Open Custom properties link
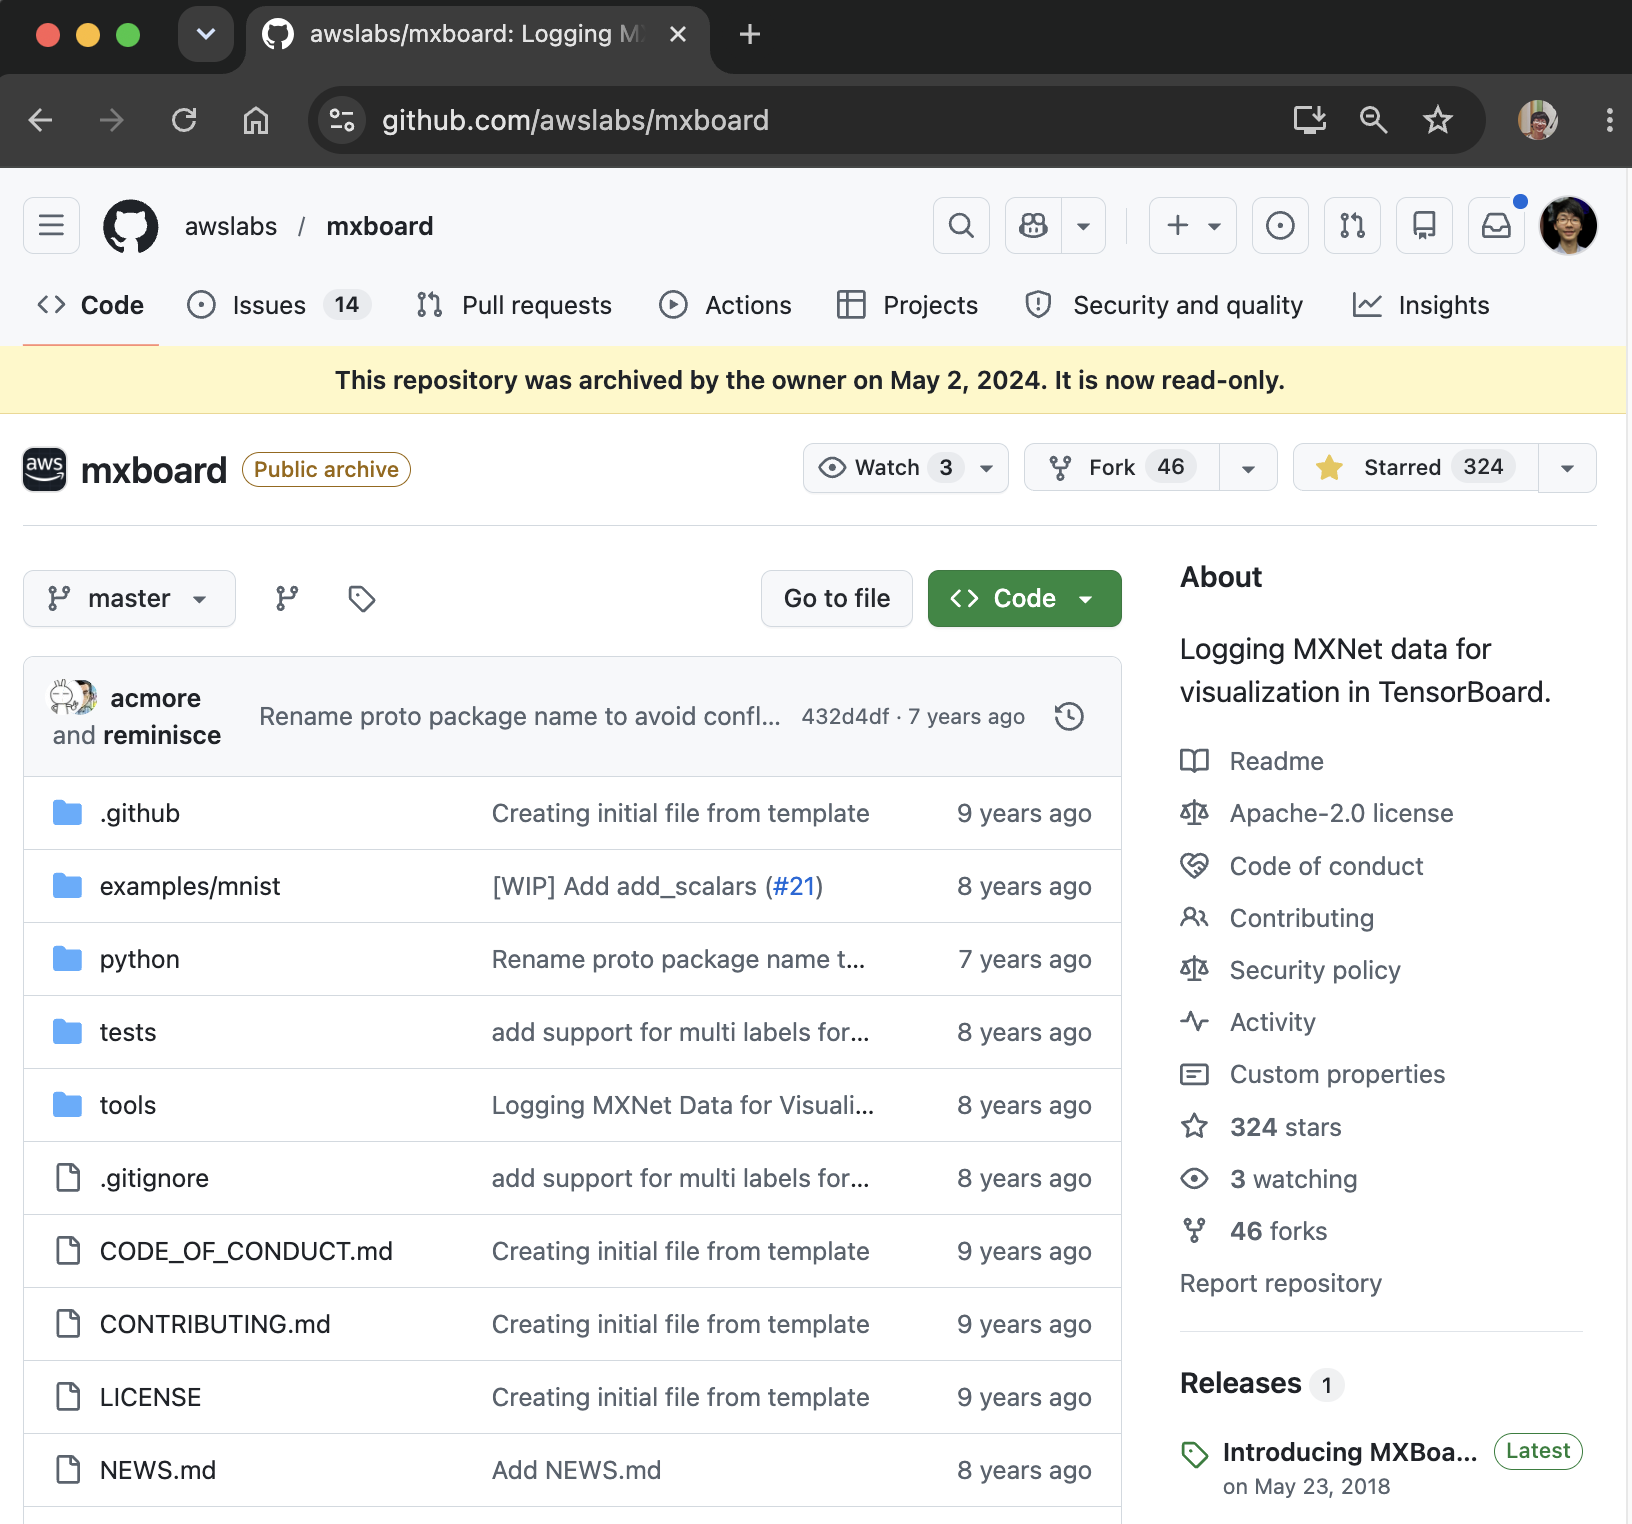The height and width of the screenshot is (1524, 1632). tap(1337, 1074)
